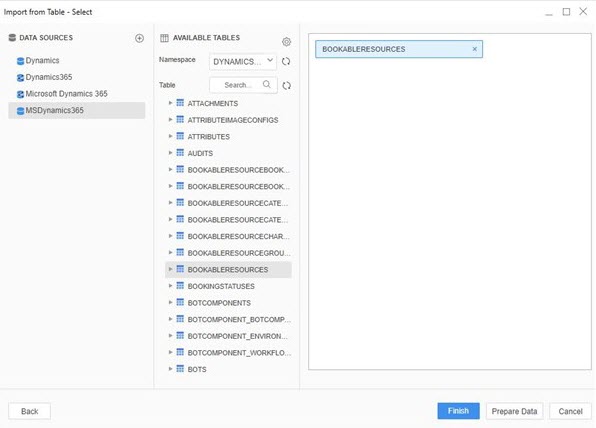Select the Dynamics365 data source
Image resolution: width=596 pixels, height=428 pixels.
point(49,77)
